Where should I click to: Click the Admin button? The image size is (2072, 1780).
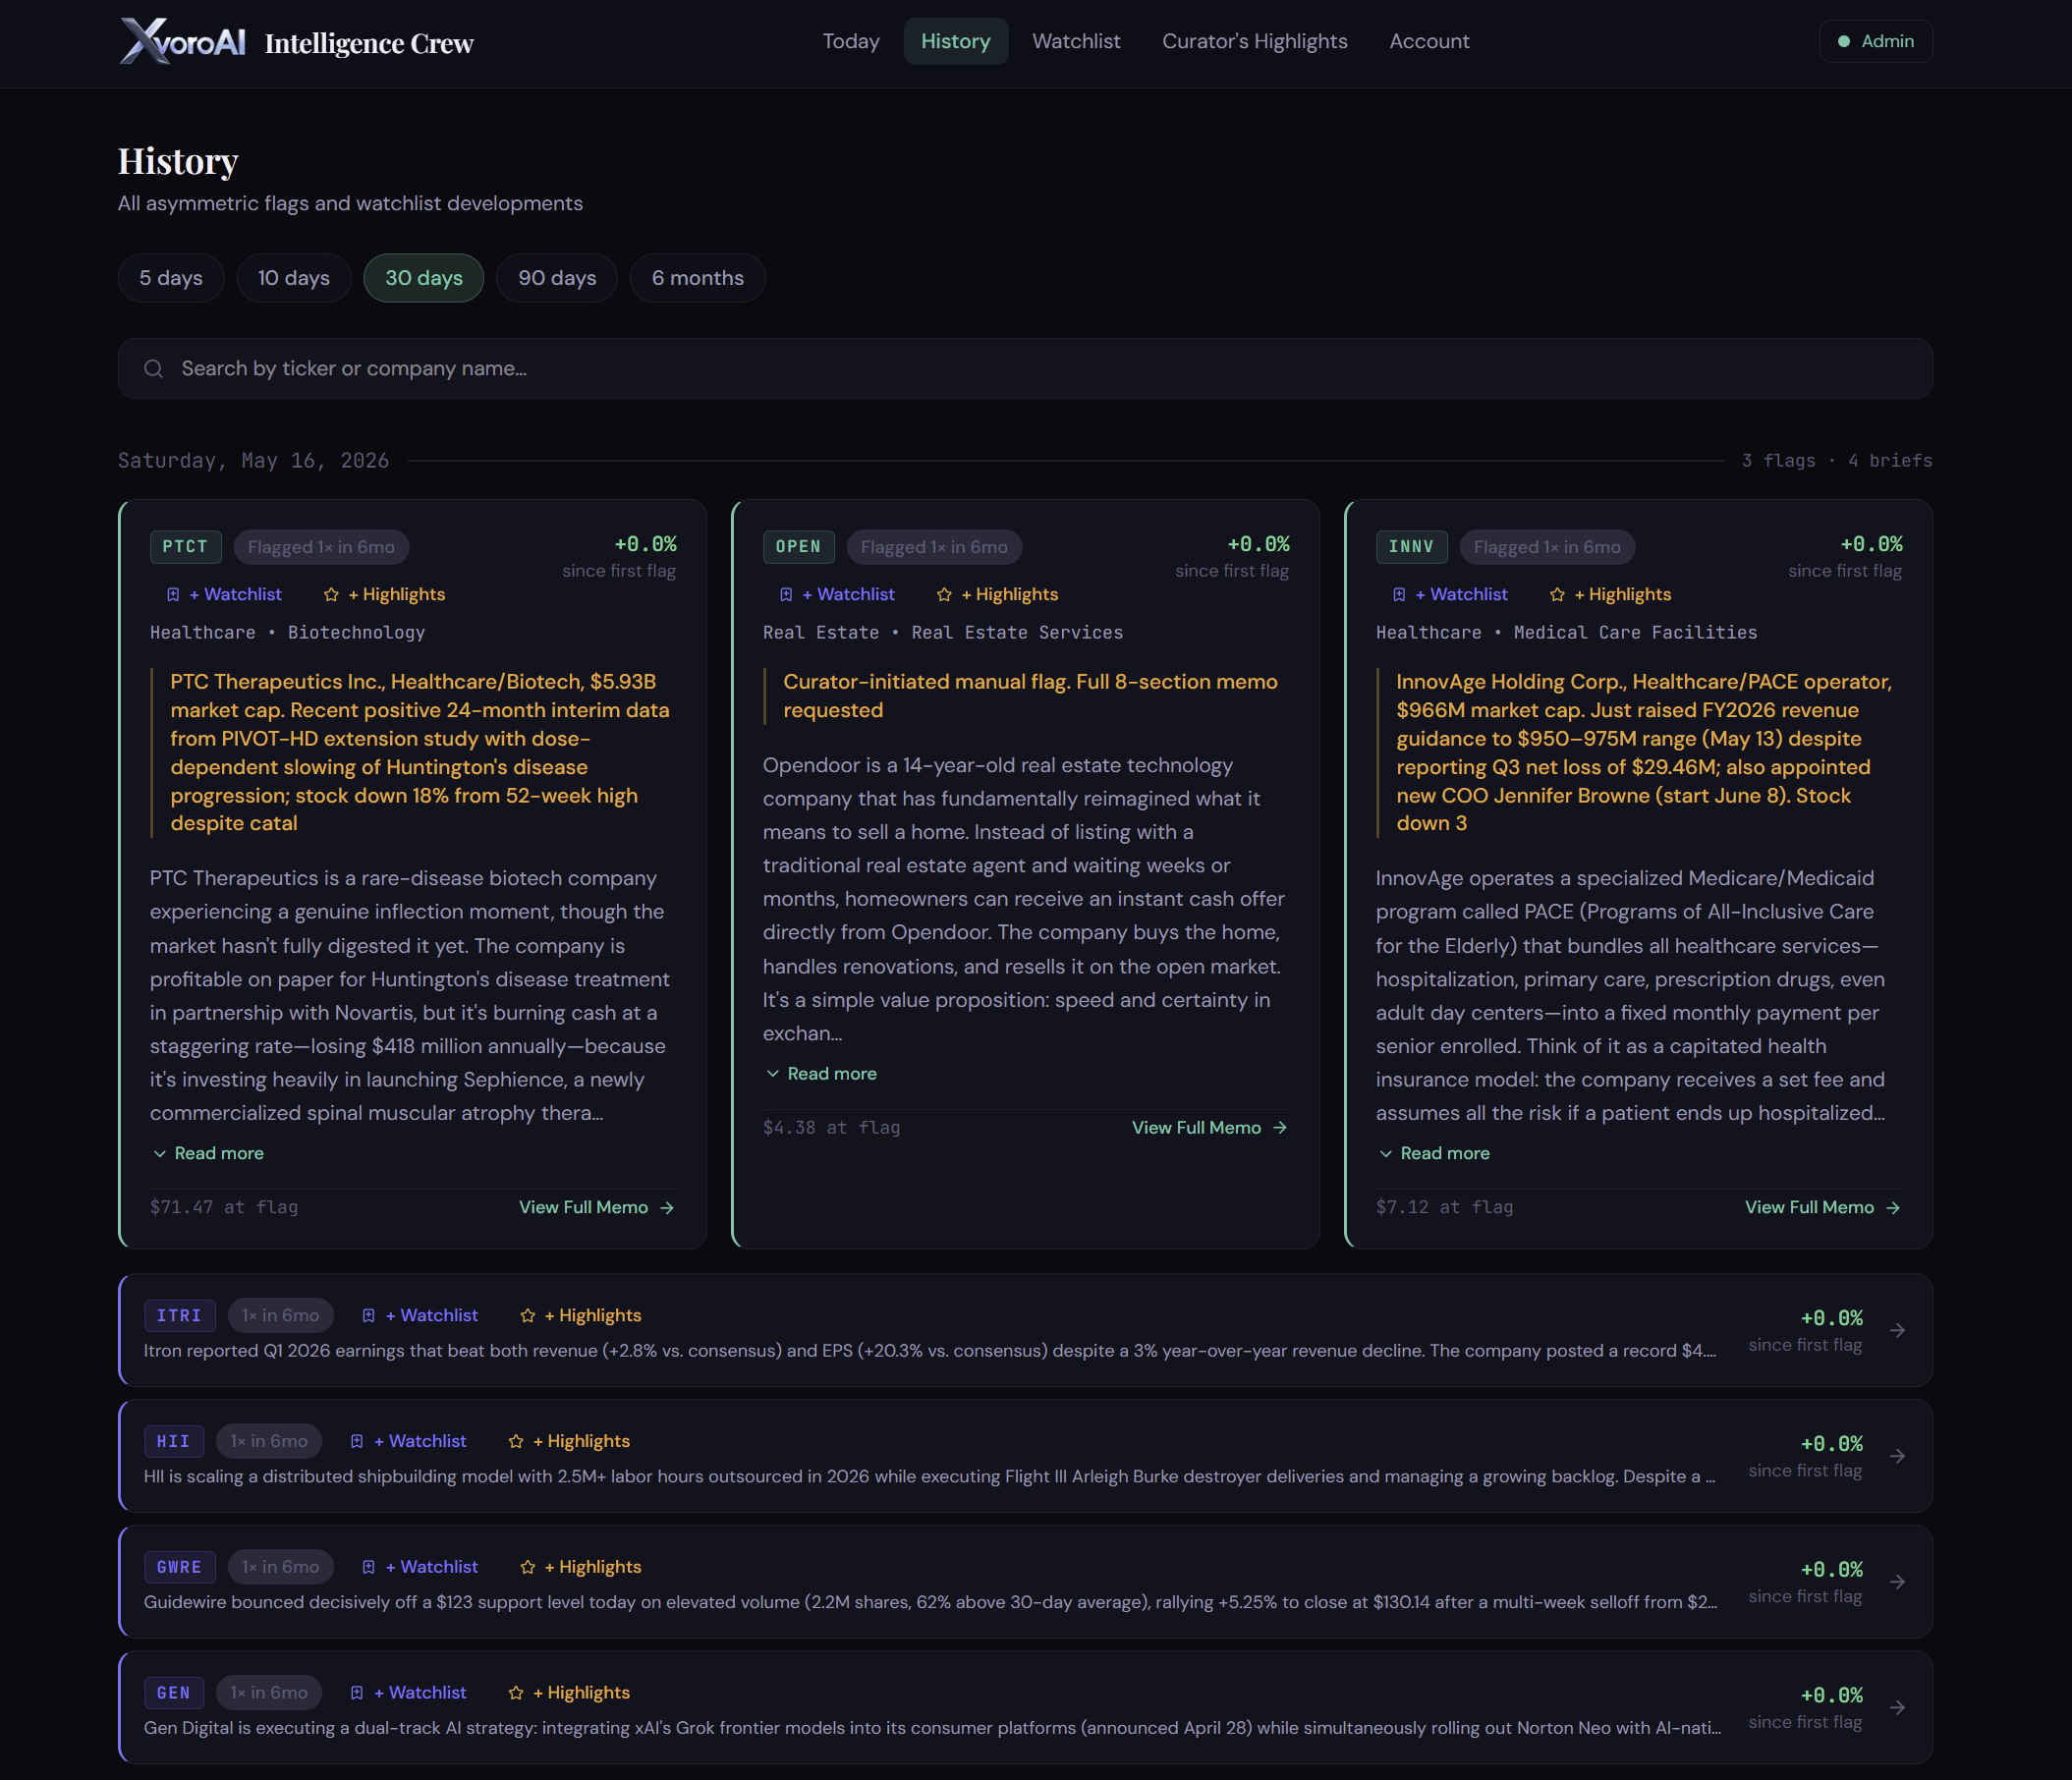click(1876, 42)
